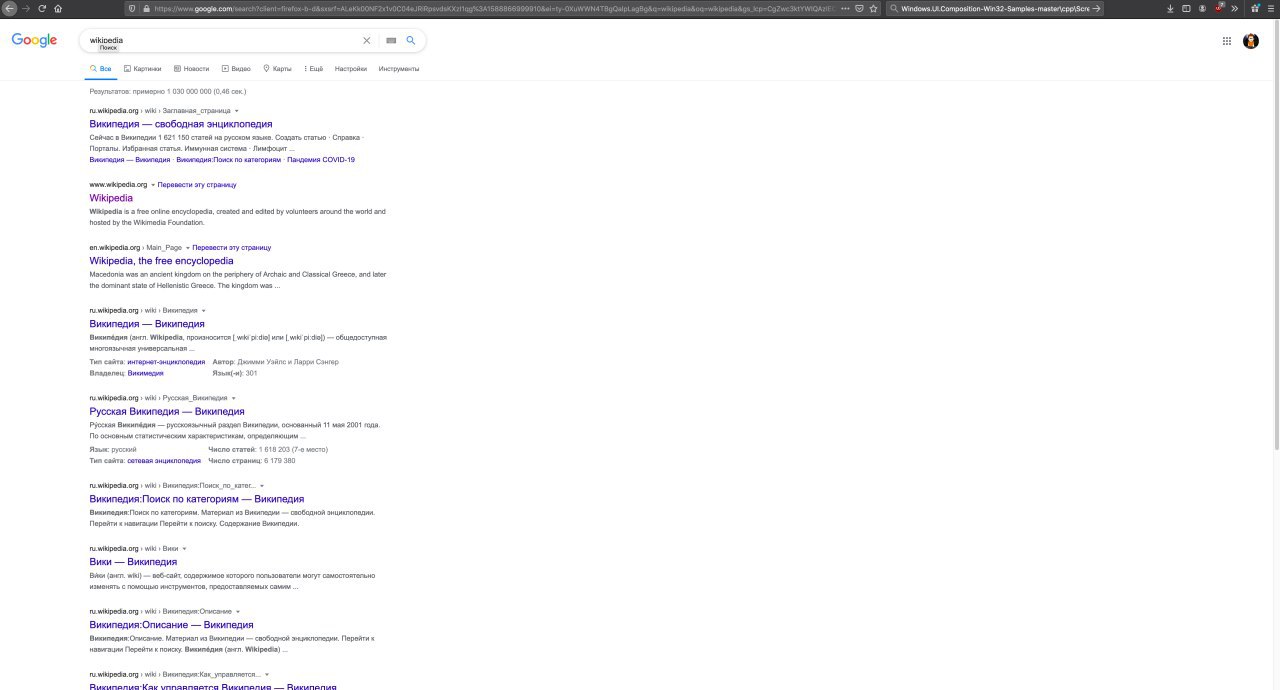Show more toolbar items via double chevron
Image resolution: width=1280 pixels, height=690 pixels.
[1234, 8]
